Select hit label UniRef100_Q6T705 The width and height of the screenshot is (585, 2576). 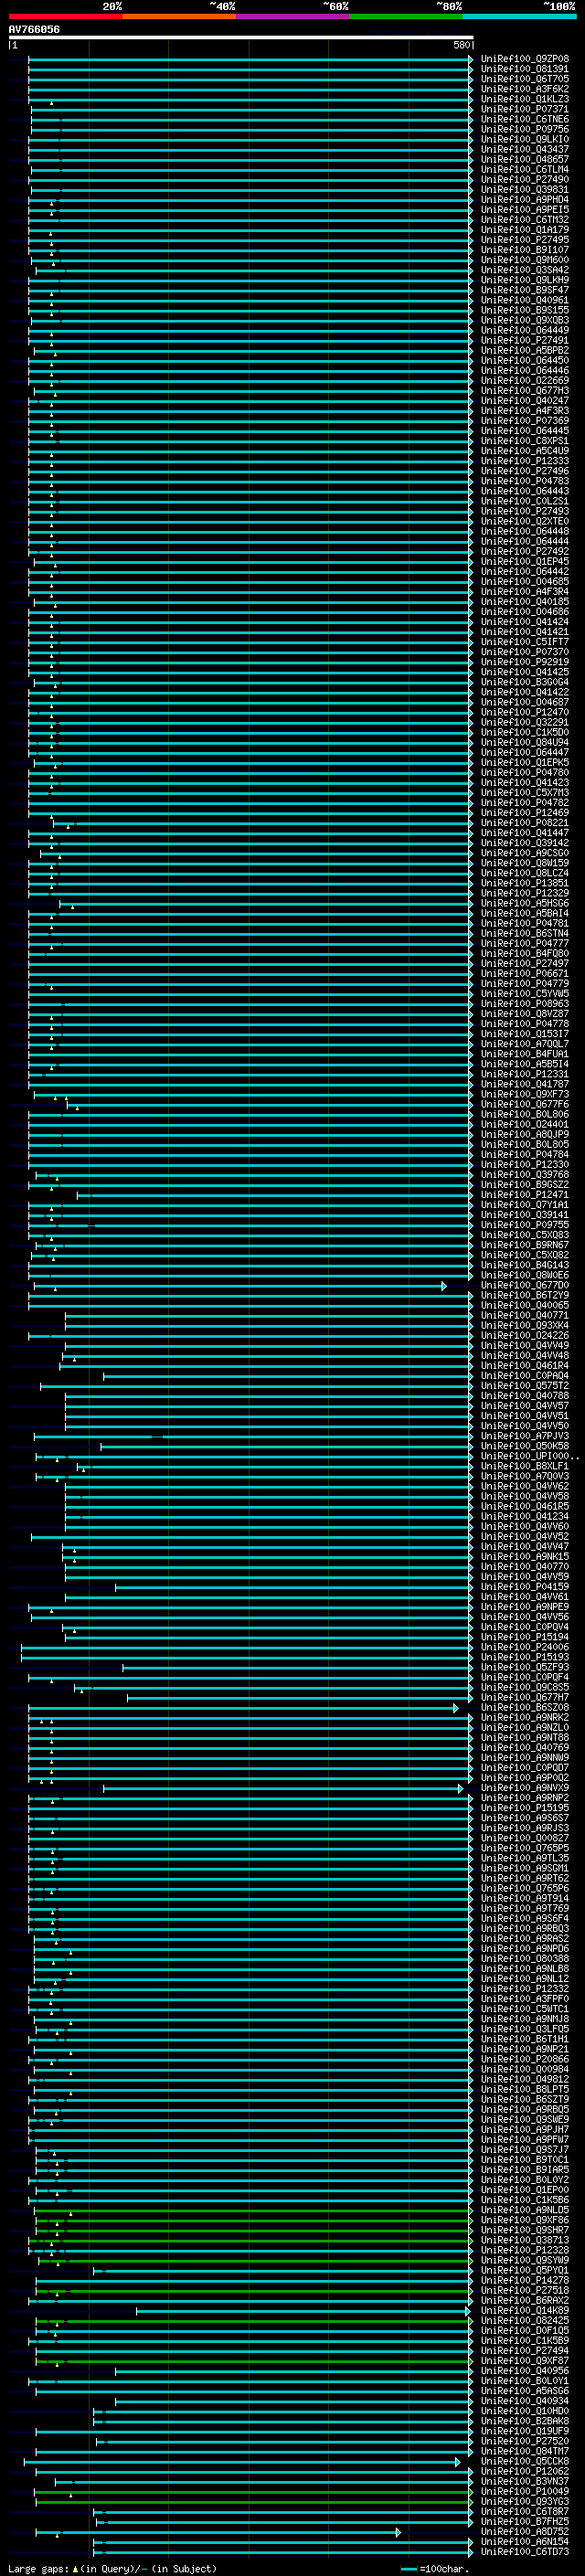click(525, 79)
